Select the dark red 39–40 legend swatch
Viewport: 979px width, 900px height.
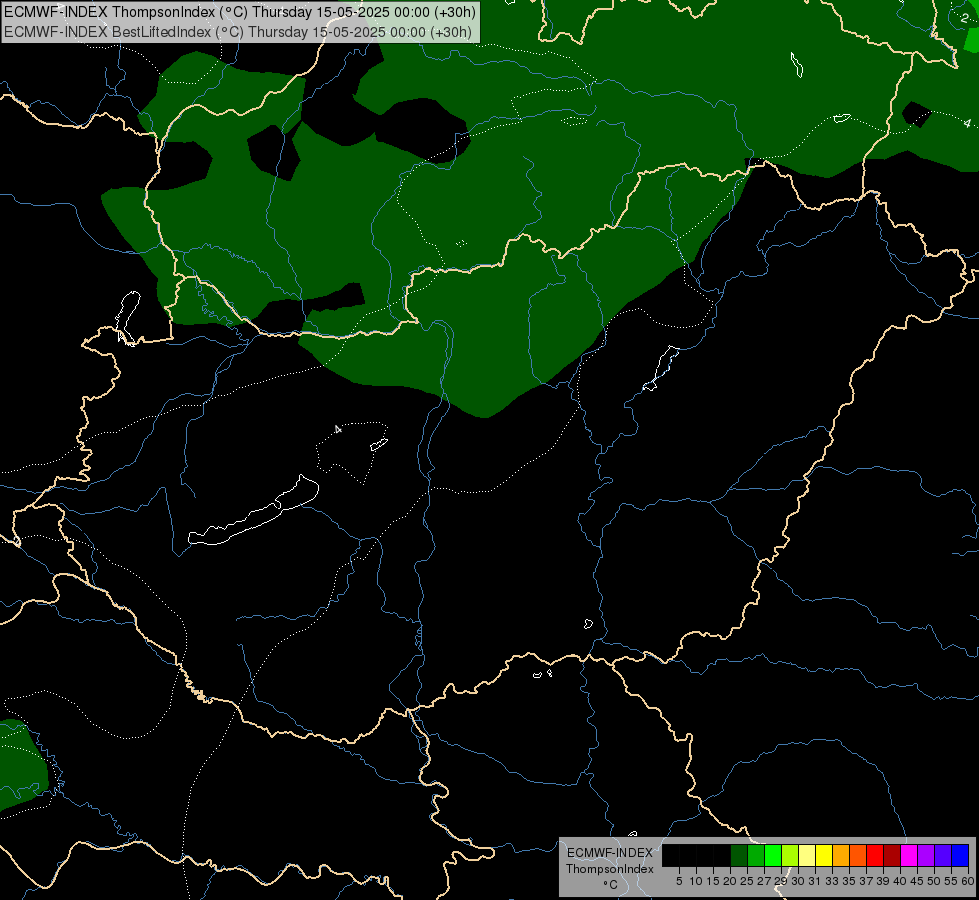[892, 855]
